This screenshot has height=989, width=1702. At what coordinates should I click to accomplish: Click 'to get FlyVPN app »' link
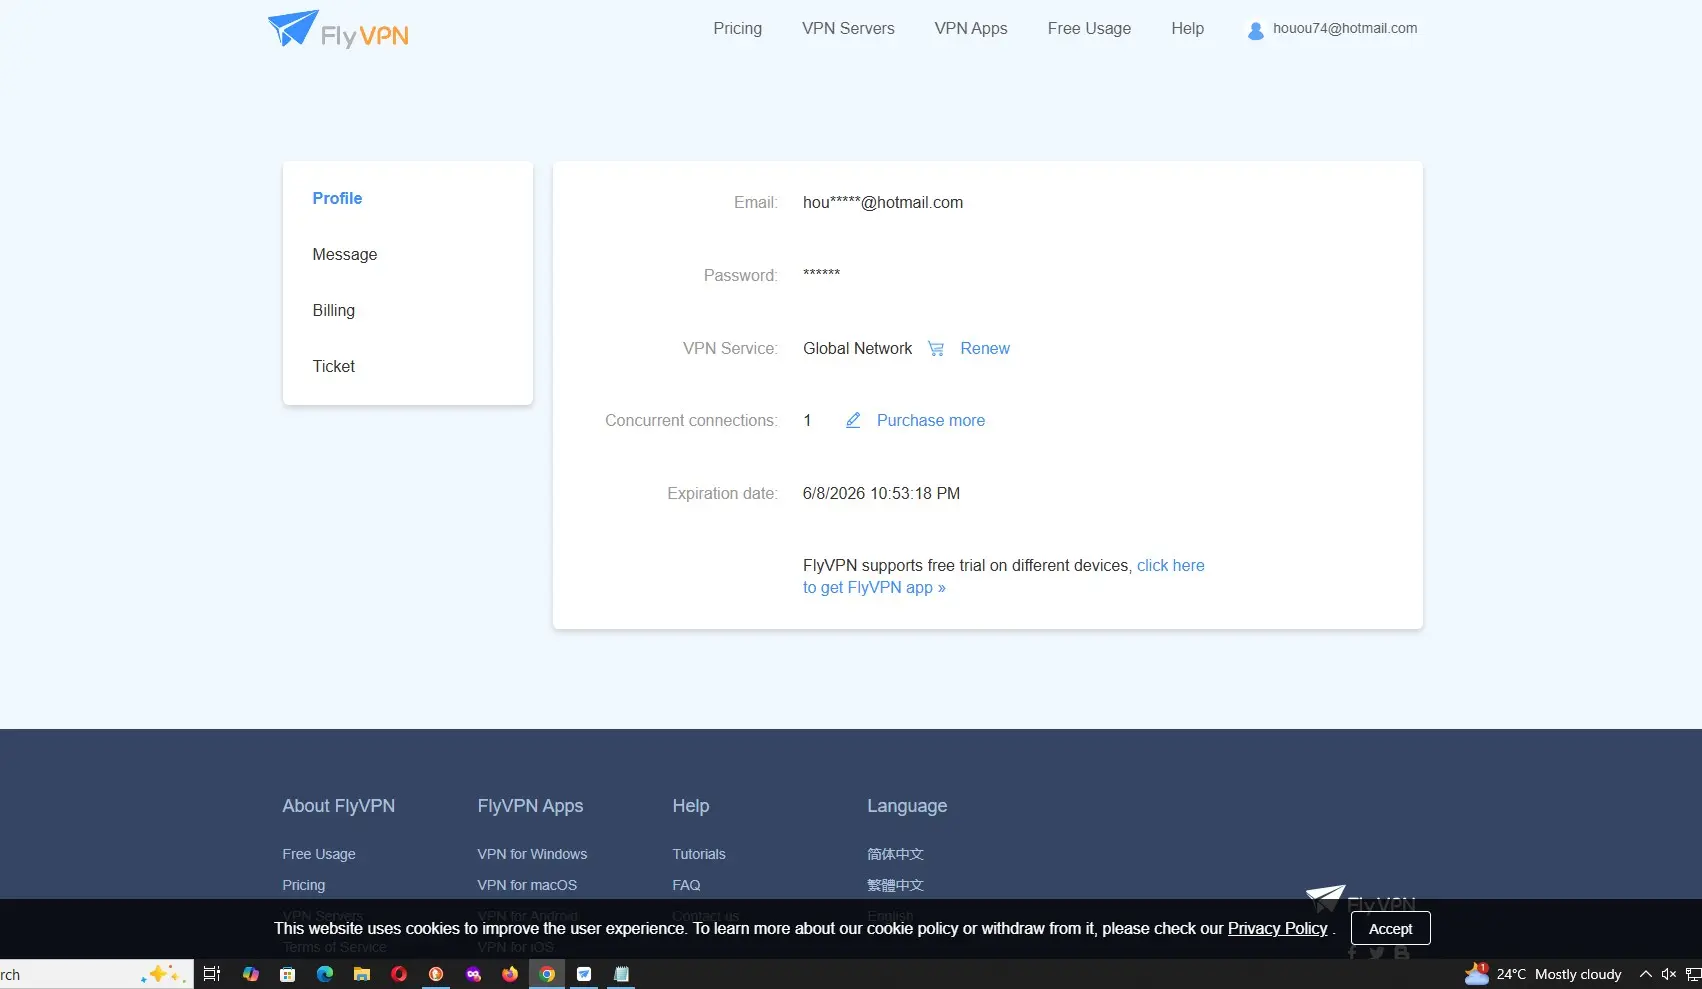874,588
